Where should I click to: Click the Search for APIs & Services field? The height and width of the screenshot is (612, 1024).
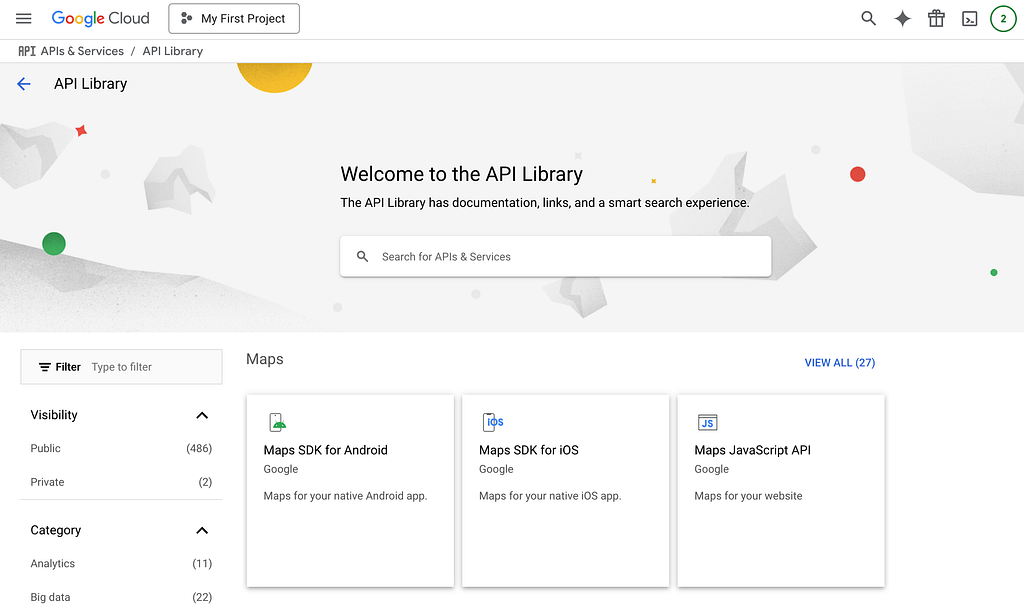click(x=555, y=256)
